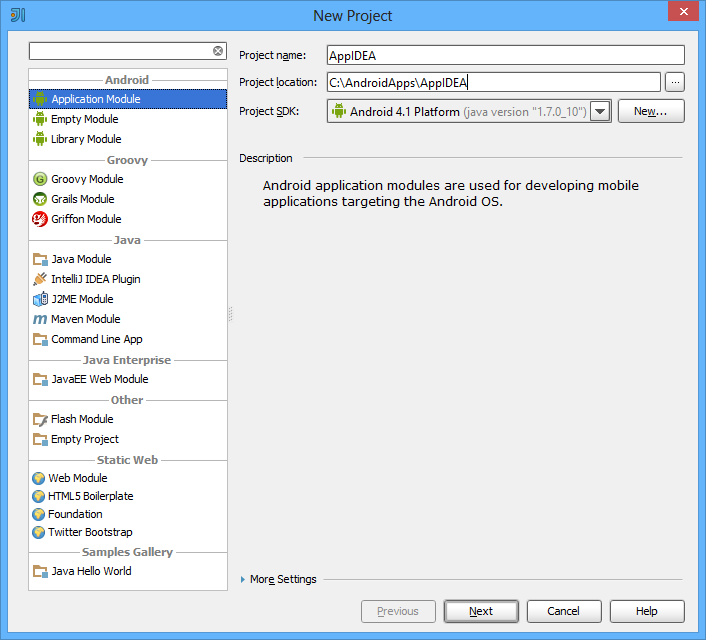The width and height of the screenshot is (706, 640).
Task: Focus the Project name field
Action: point(506,55)
